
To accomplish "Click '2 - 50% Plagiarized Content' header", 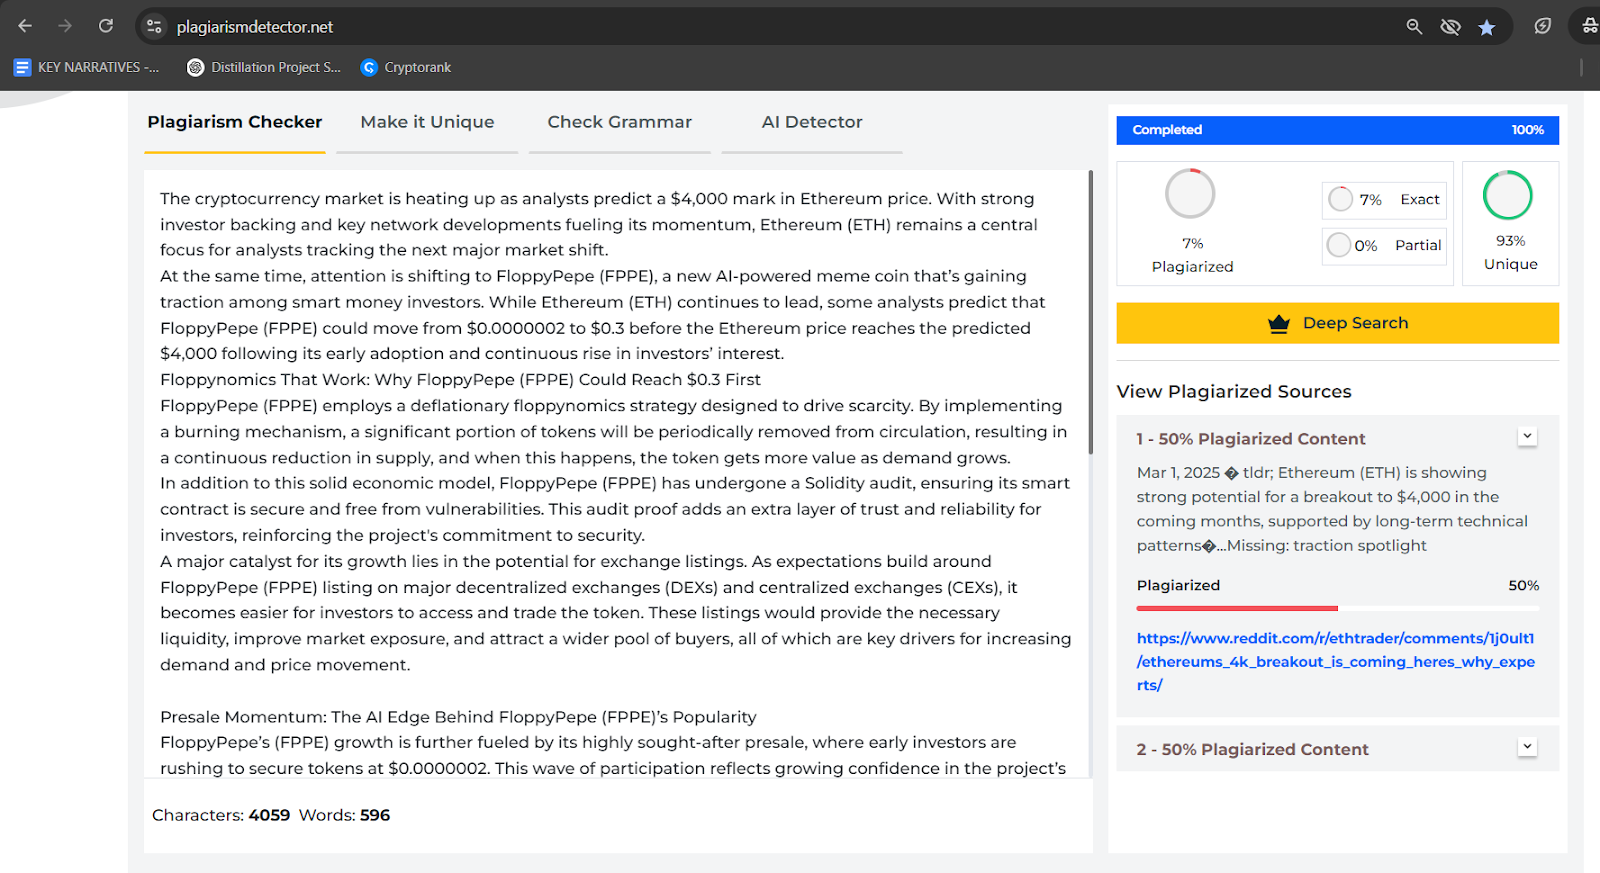I will pos(1252,750).
